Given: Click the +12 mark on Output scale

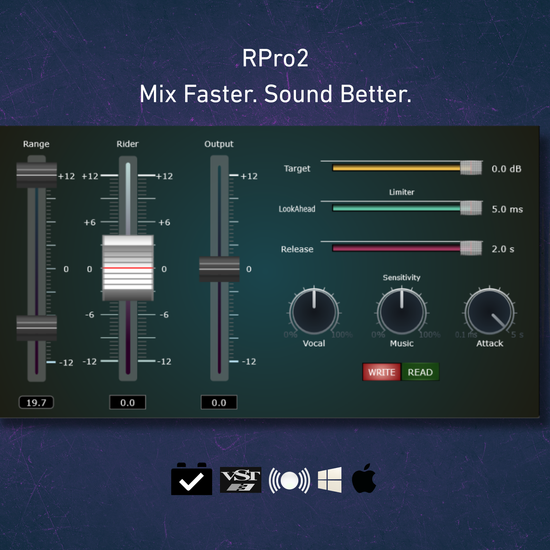Looking at the screenshot, I should (249, 176).
